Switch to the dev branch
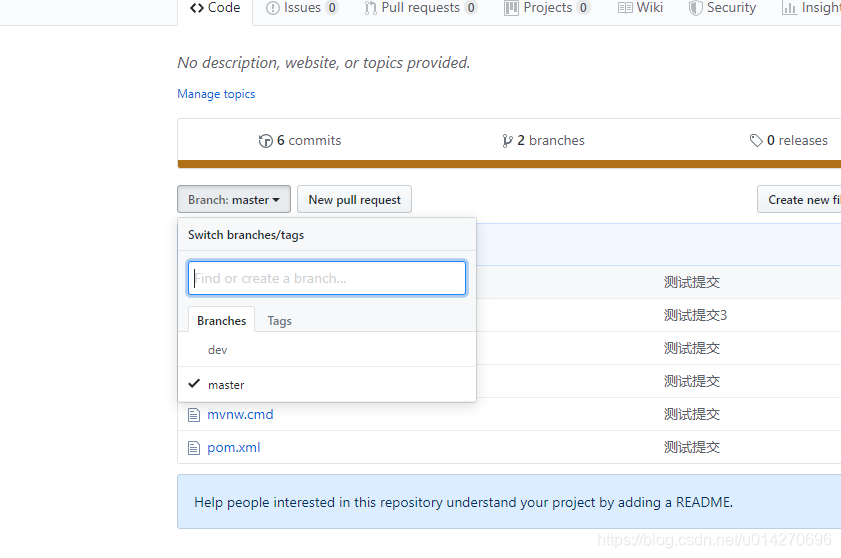 coord(327,350)
